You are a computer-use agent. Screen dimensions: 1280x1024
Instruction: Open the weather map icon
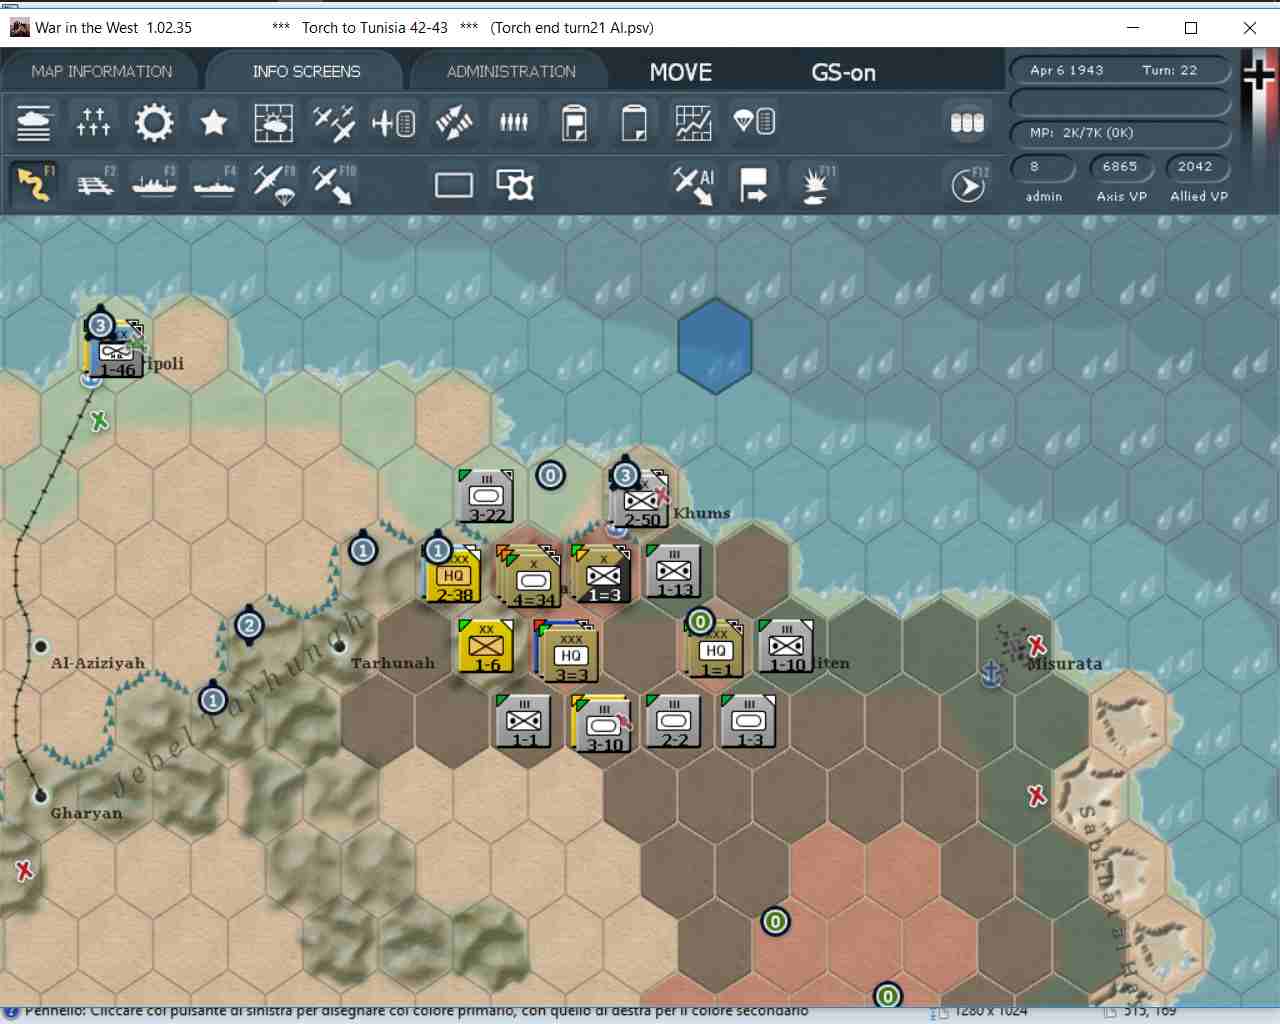[x=273, y=123]
